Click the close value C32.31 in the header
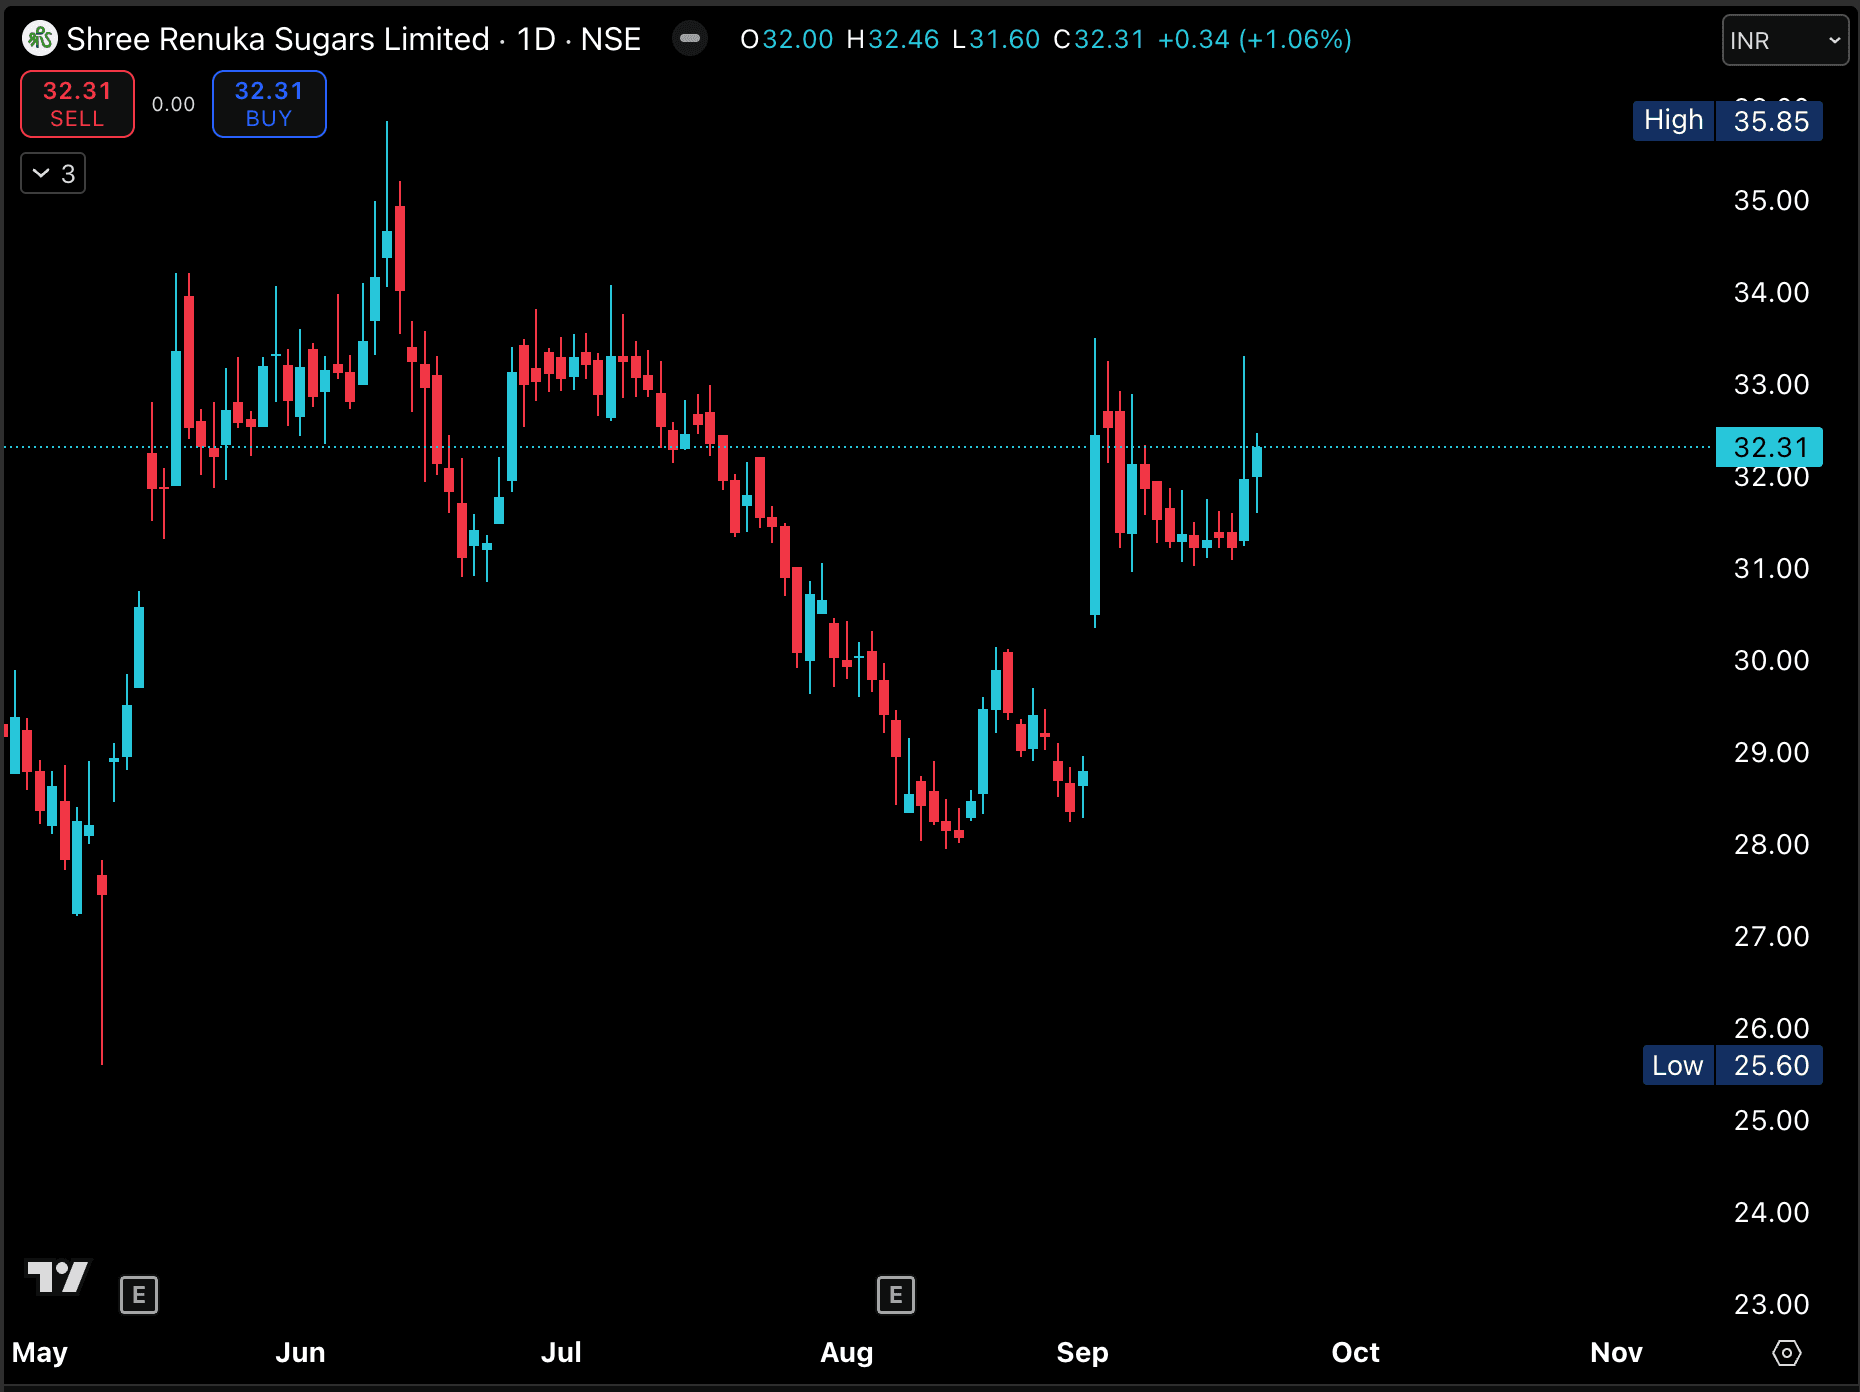Image resolution: width=1860 pixels, height=1392 pixels. [x=1099, y=39]
